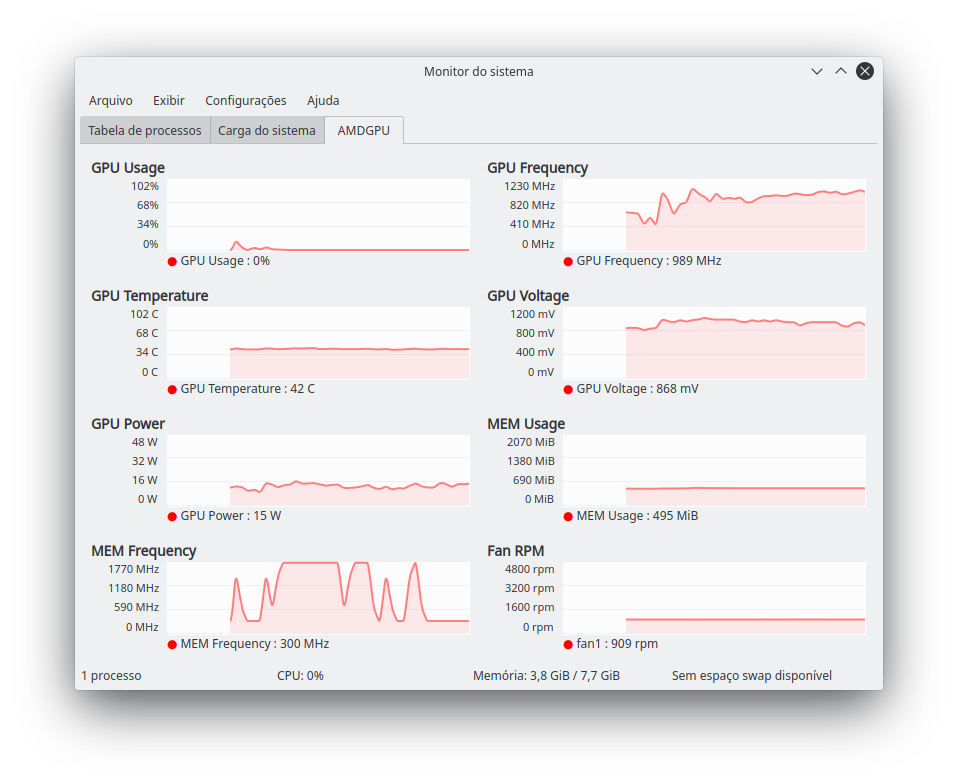The image size is (958, 783).
Task: Click the 'CPU: 0%' status bar entry
Action: click(x=300, y=676)
